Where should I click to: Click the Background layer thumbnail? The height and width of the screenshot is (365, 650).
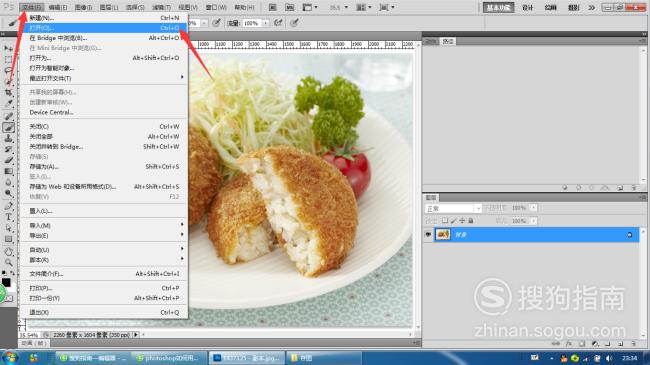[x=443, y=235]
